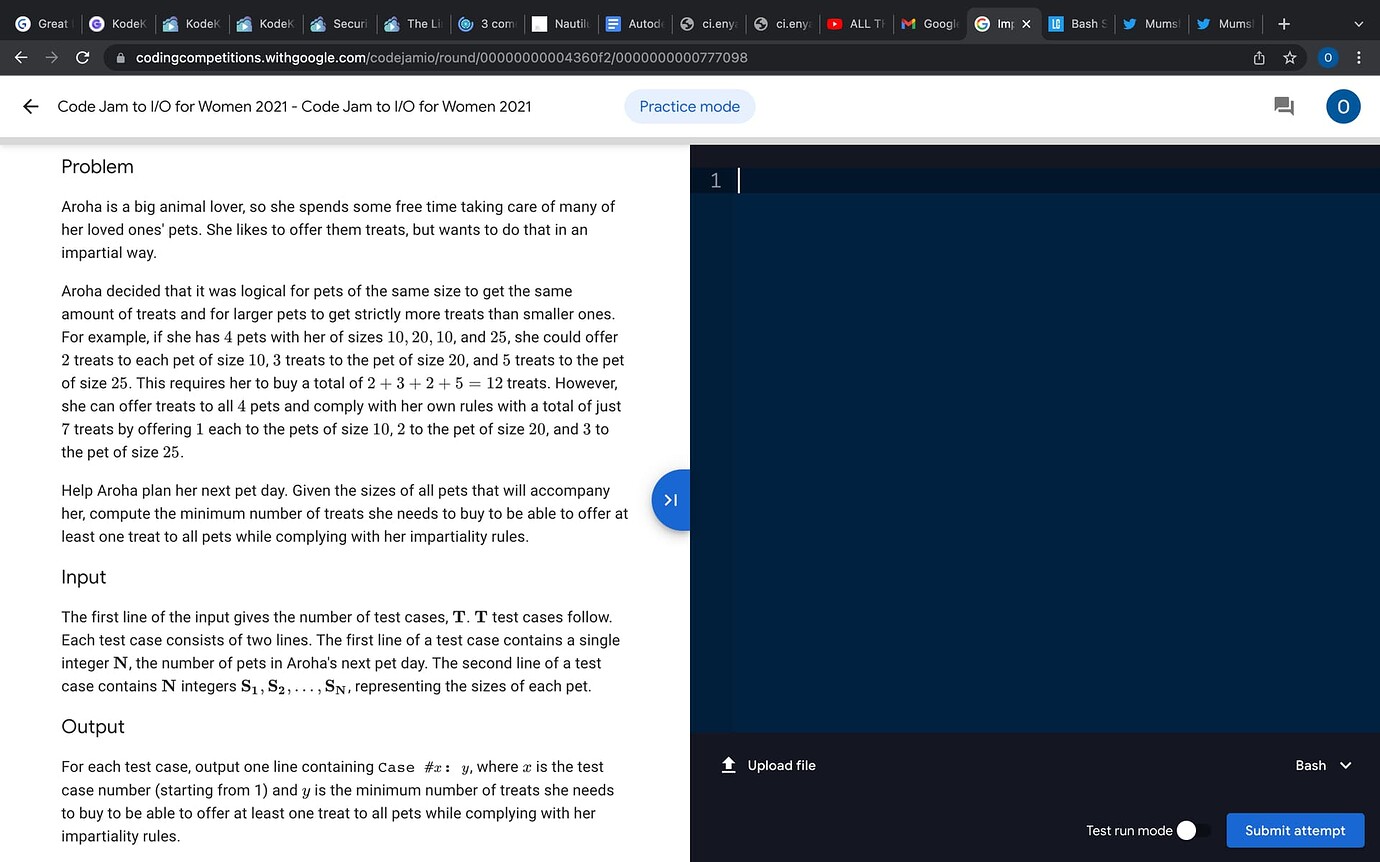The image size is (1380, 862).
Task: Bookmark this page with the star icon
Action: coord(1290,58)
